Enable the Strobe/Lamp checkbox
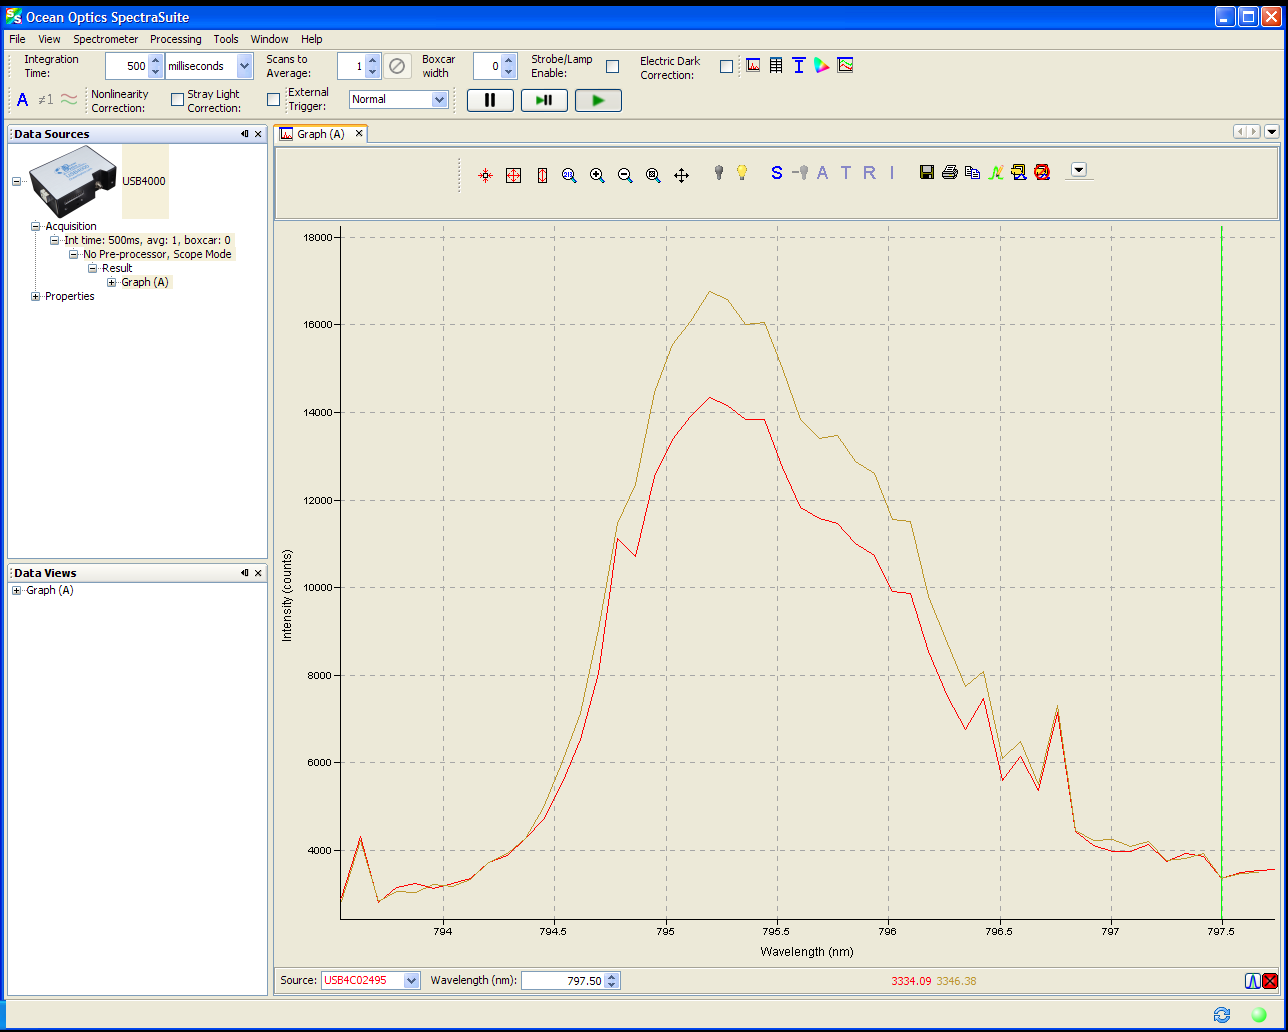1288x1032 pixels. pyautogui.click(x=613, y=66)
